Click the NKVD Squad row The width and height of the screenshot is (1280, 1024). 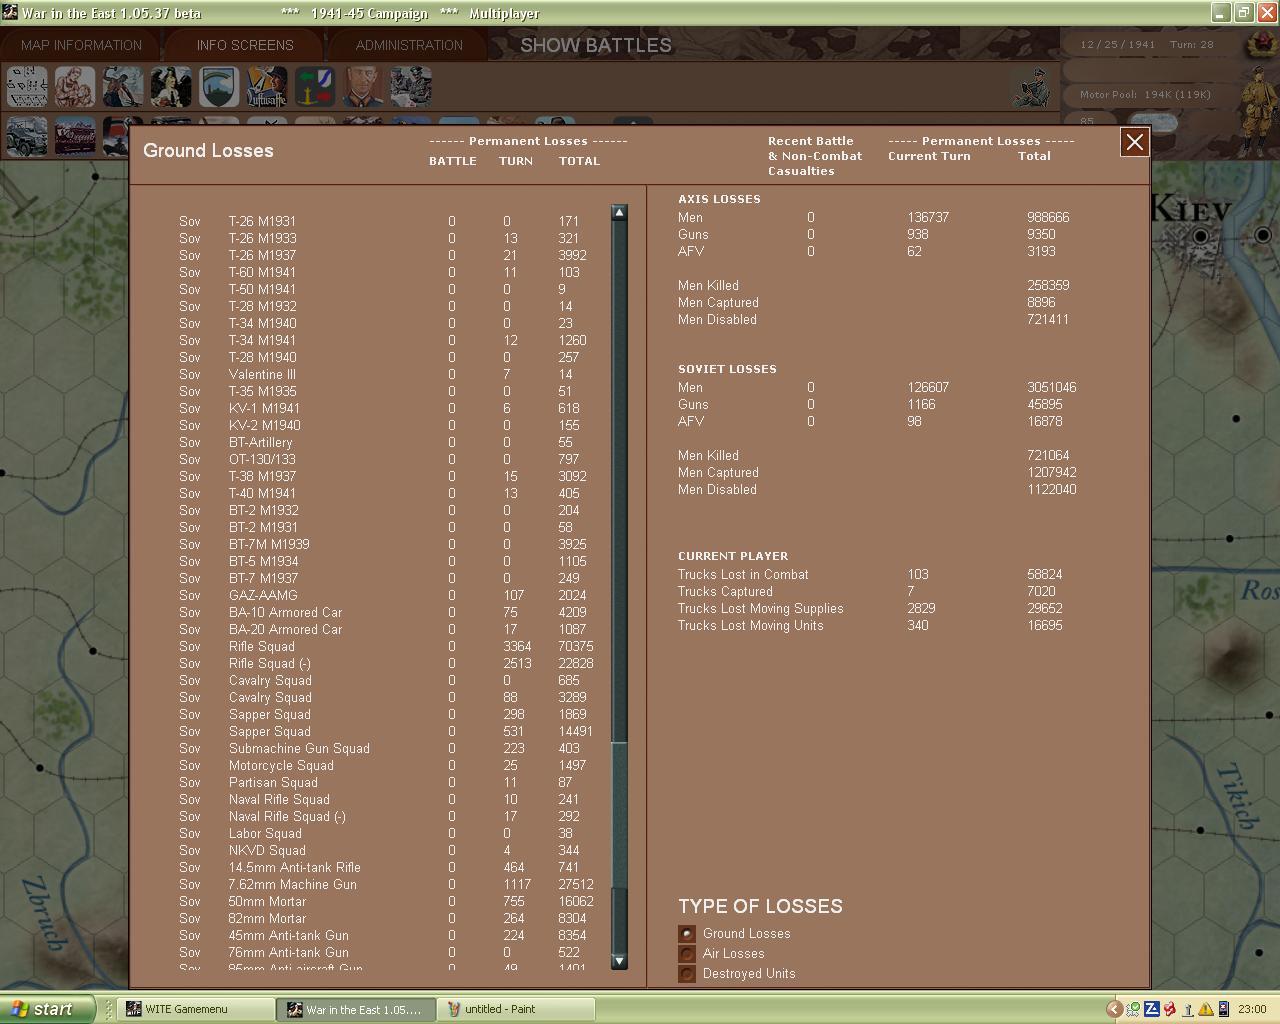click(x=386, y=851)
